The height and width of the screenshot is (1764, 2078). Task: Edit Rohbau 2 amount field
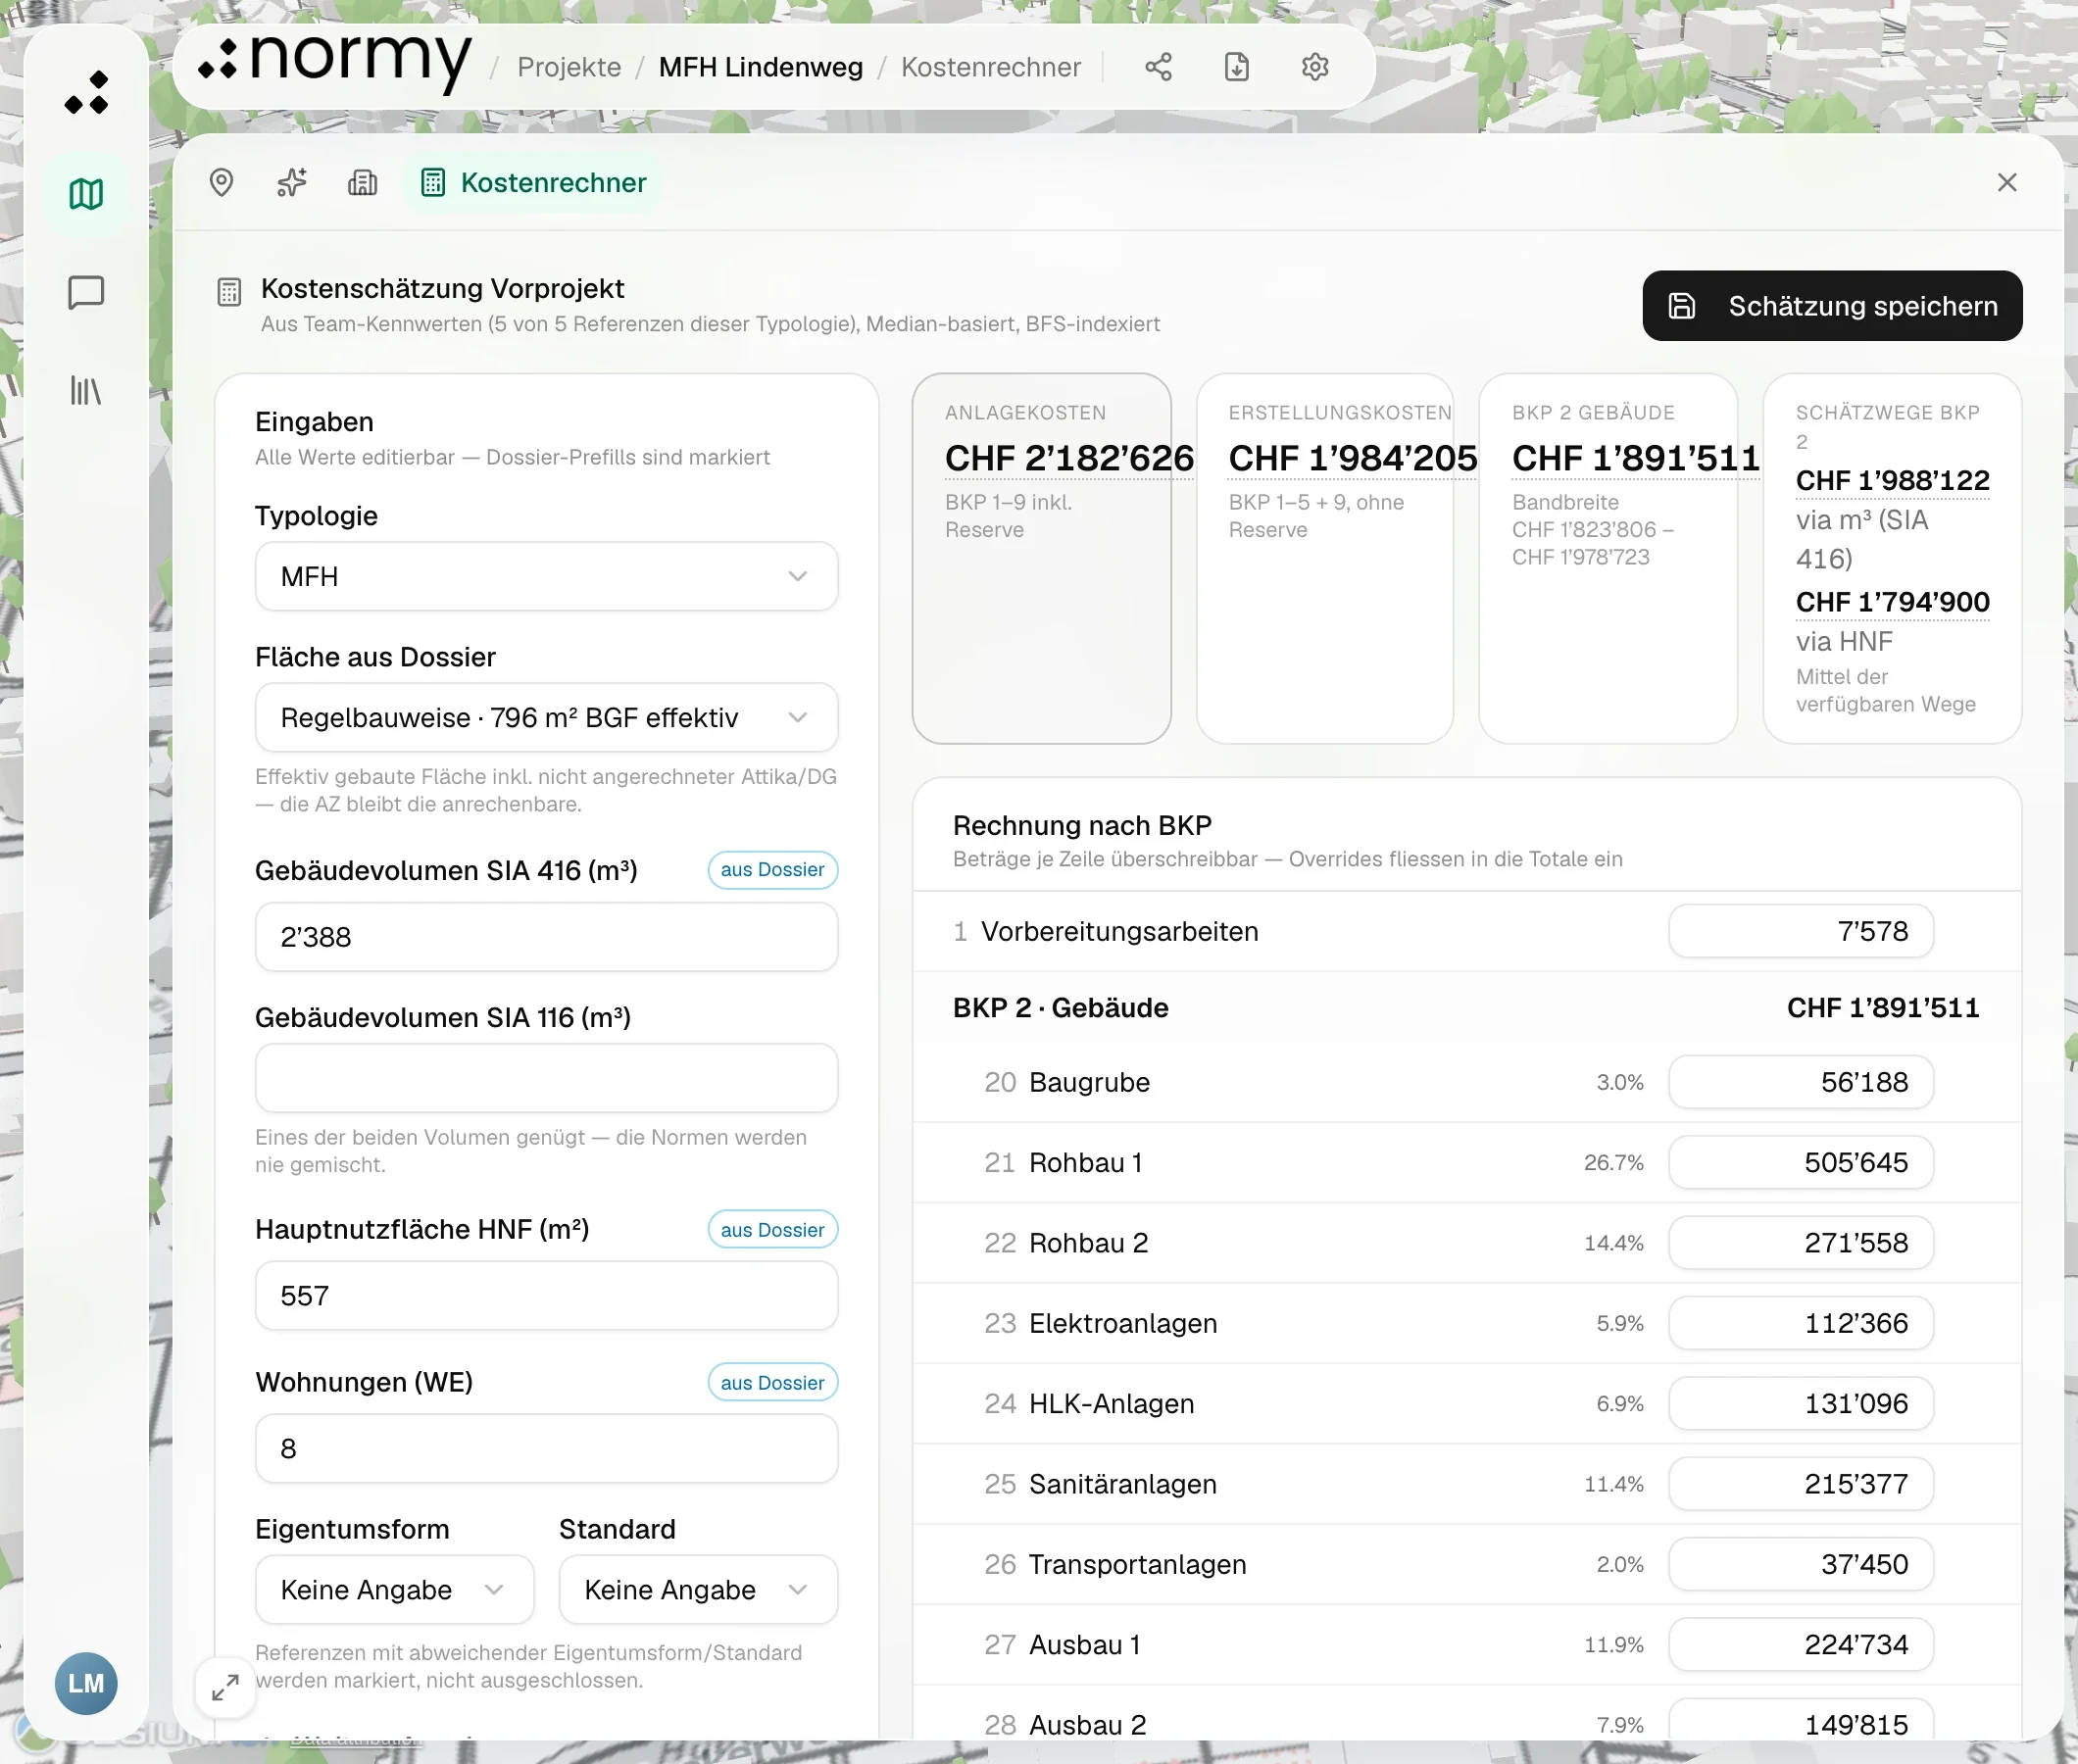coord(1800,1243)
